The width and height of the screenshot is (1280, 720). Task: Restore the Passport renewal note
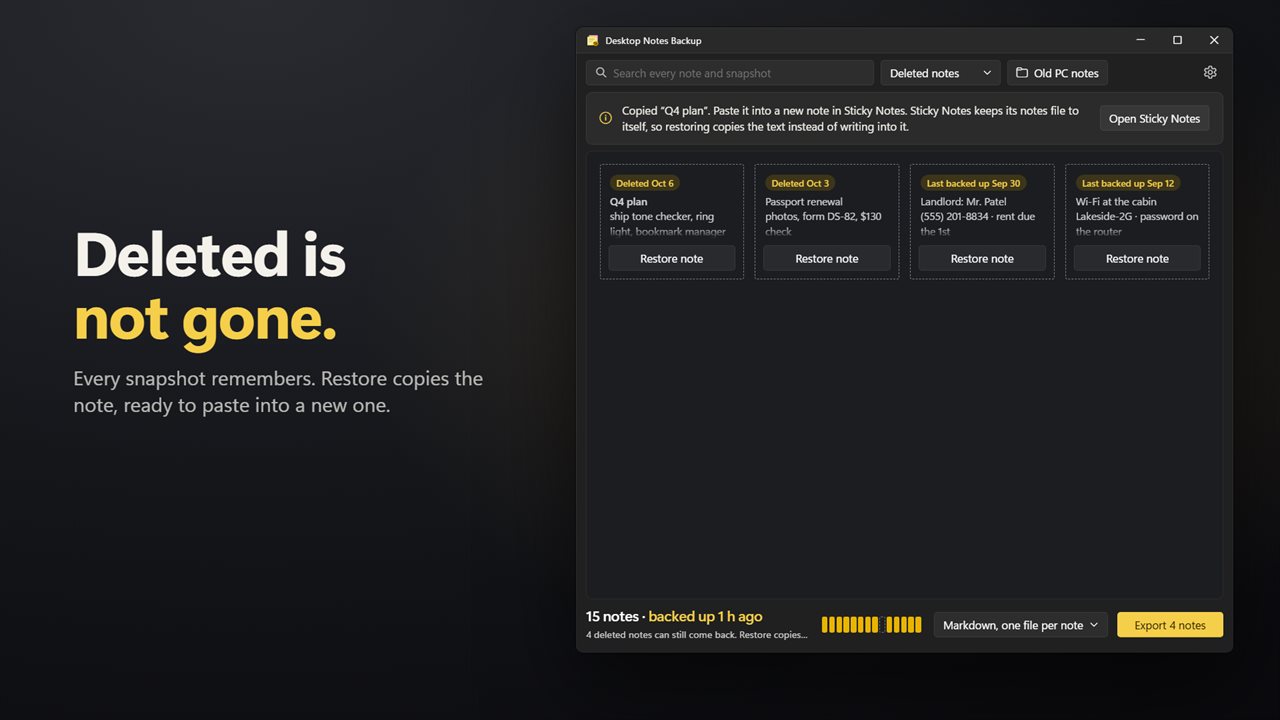click(827, 258)
